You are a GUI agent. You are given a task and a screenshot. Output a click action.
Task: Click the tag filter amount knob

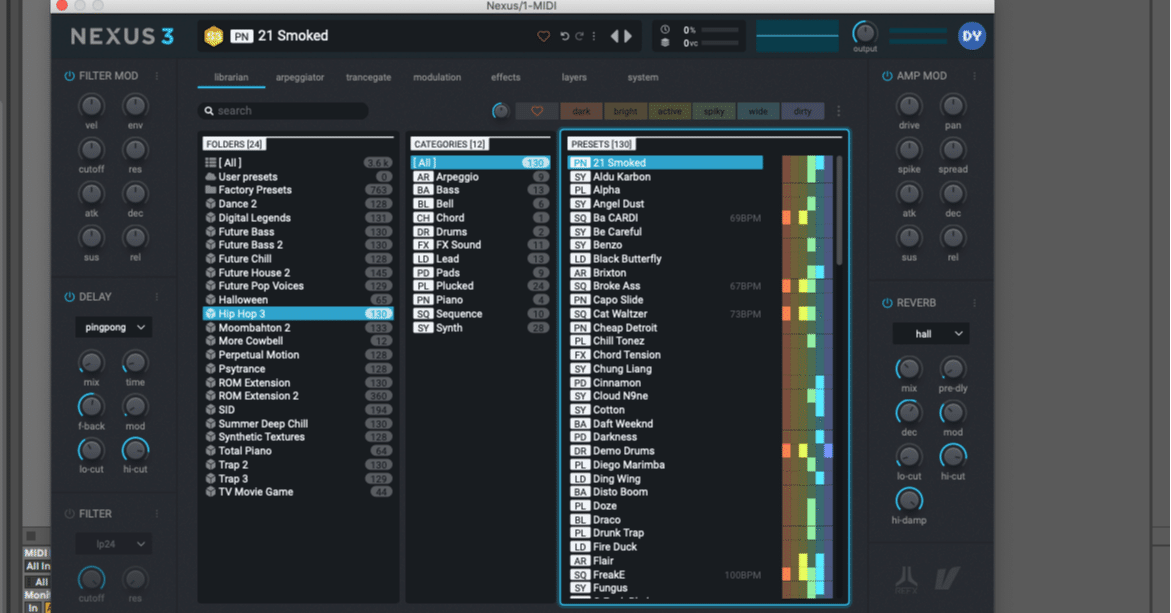(500, 111)
